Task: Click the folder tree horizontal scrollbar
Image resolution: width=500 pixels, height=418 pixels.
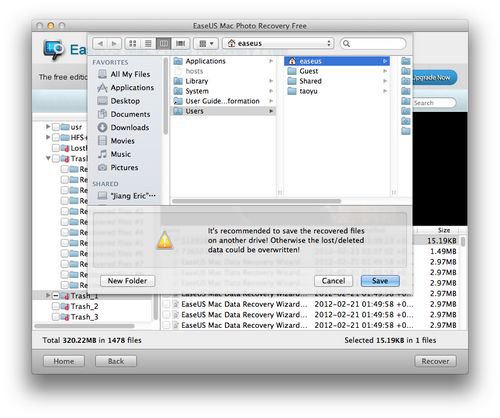Action: (85, 326)
